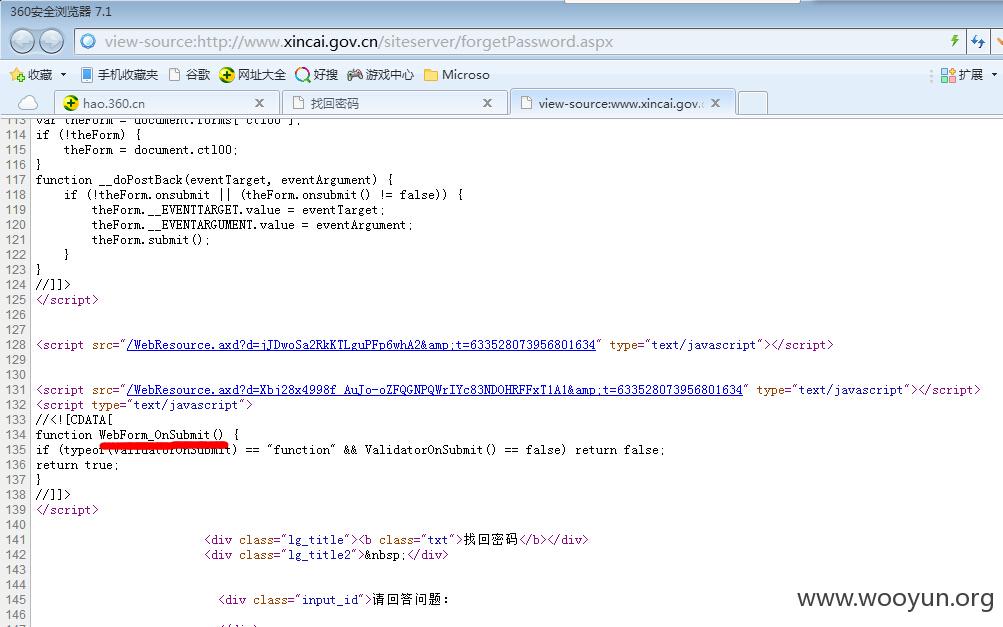Image resolution: width=1003 pixels, height=627 pixels.
Task: Expand the 收藏 dropdown arrow
Action: pyautogui.click(x=63, y=75)
